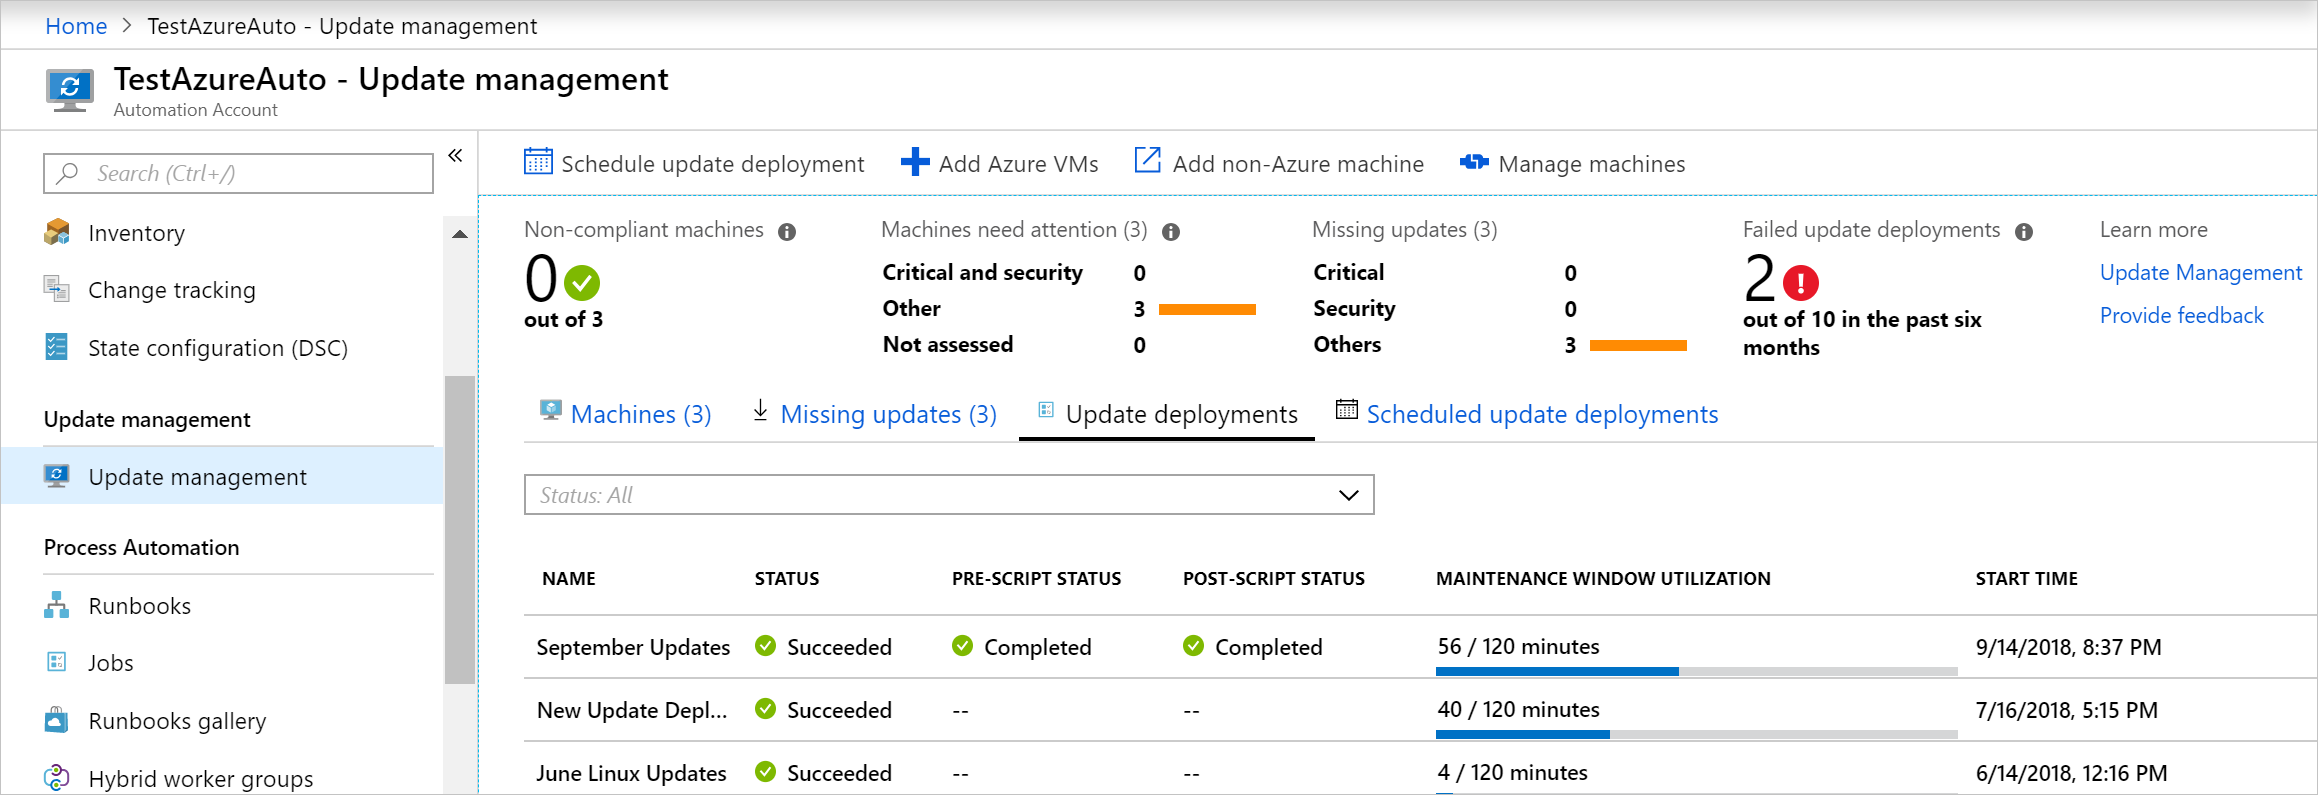Click the Provide feedback link

pos(2181,316)
